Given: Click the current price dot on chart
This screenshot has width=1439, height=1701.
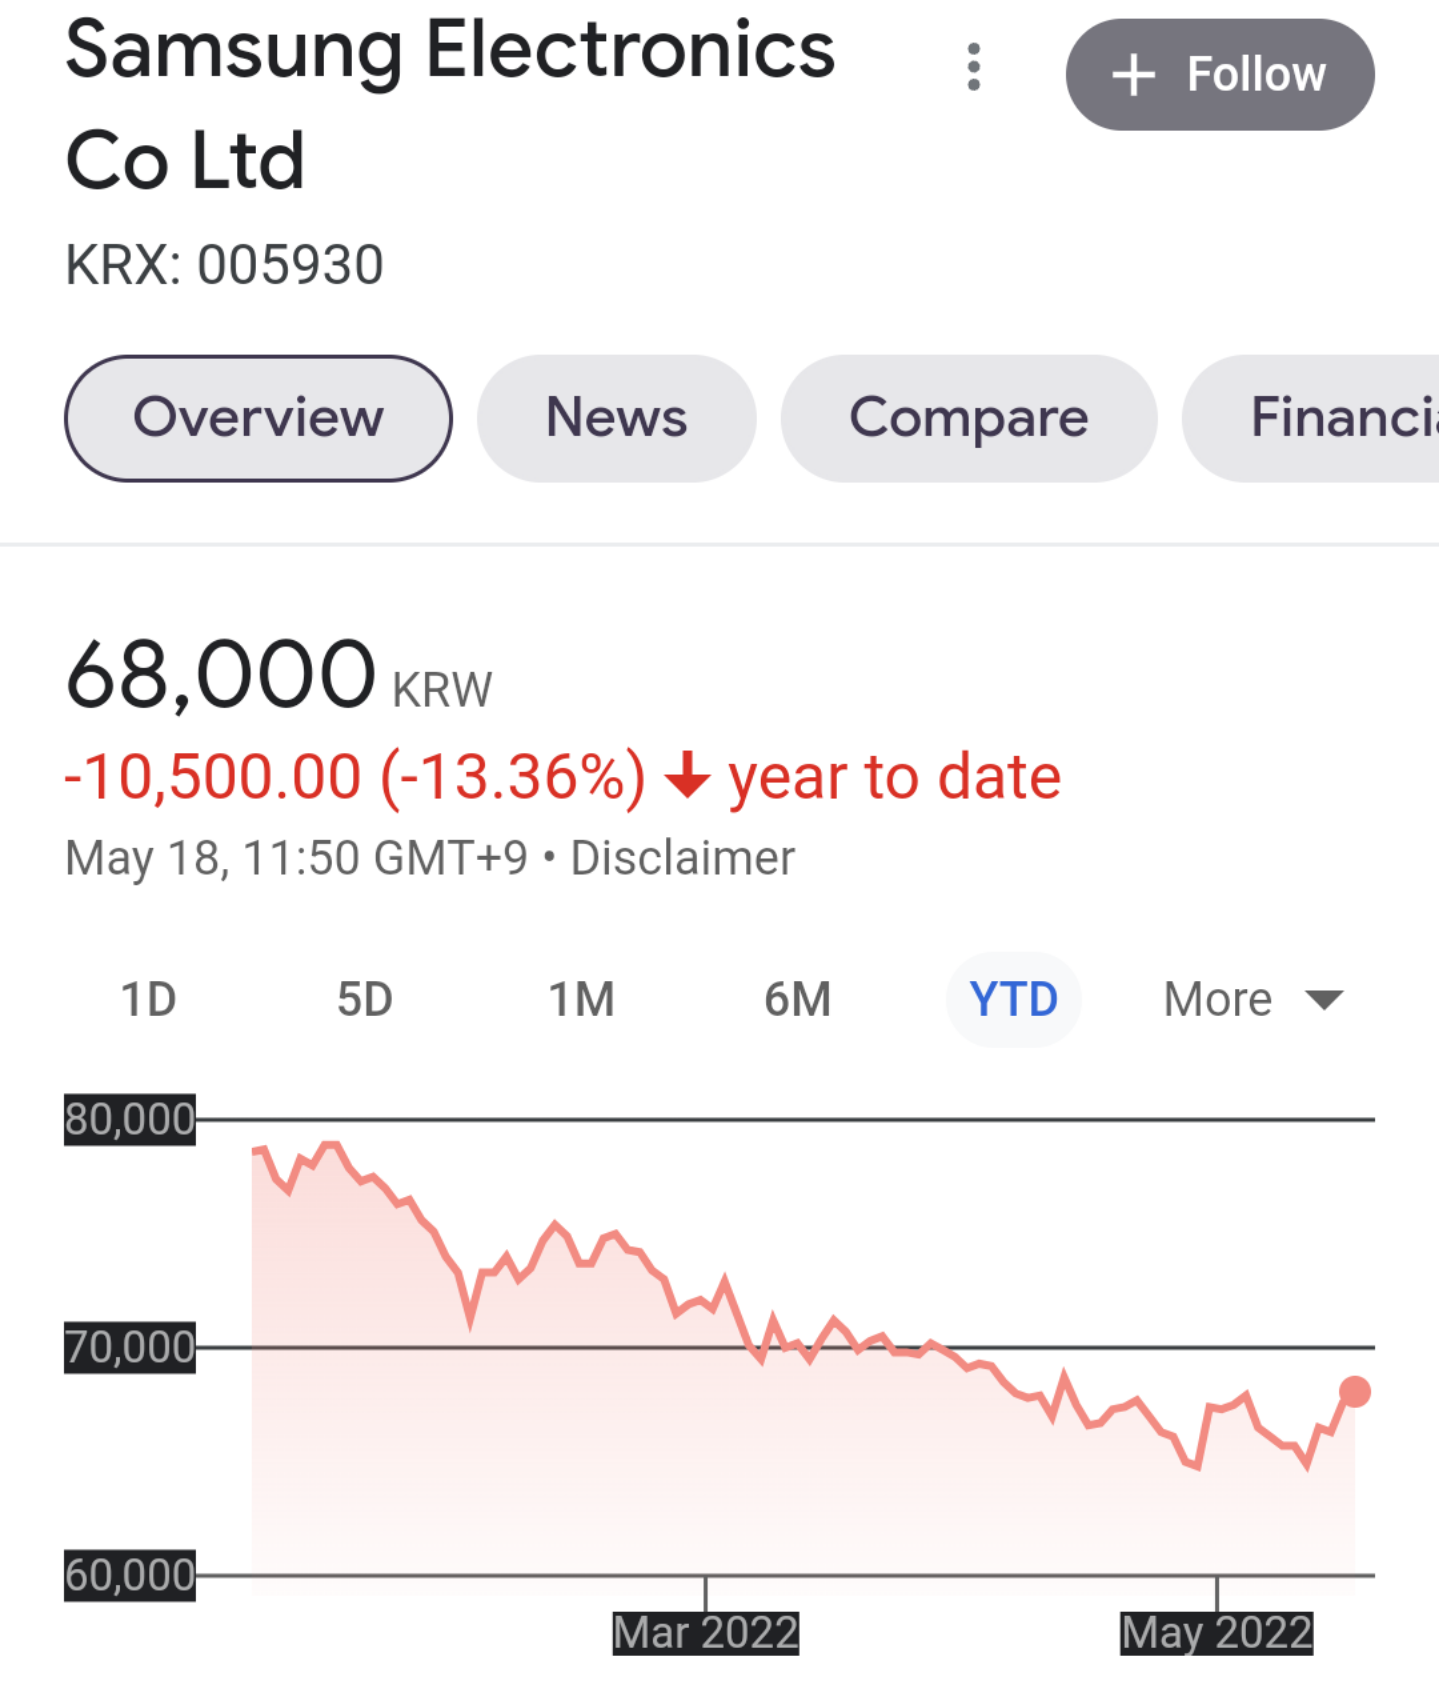Looking at the screenshot, I should pos(1354,1391).
